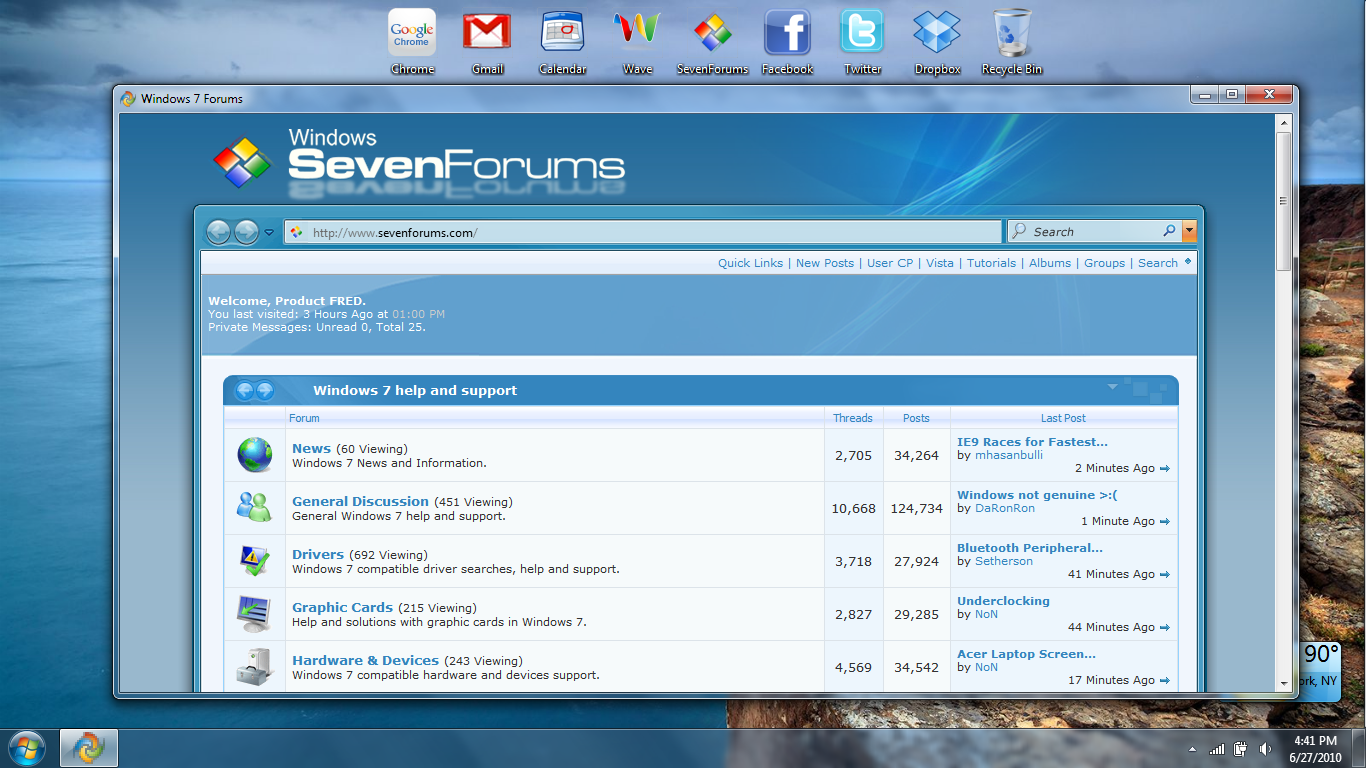Open the Drivers forum
Image resolution: width=1366 pixels, height=768 pixels.
point(318,555)
